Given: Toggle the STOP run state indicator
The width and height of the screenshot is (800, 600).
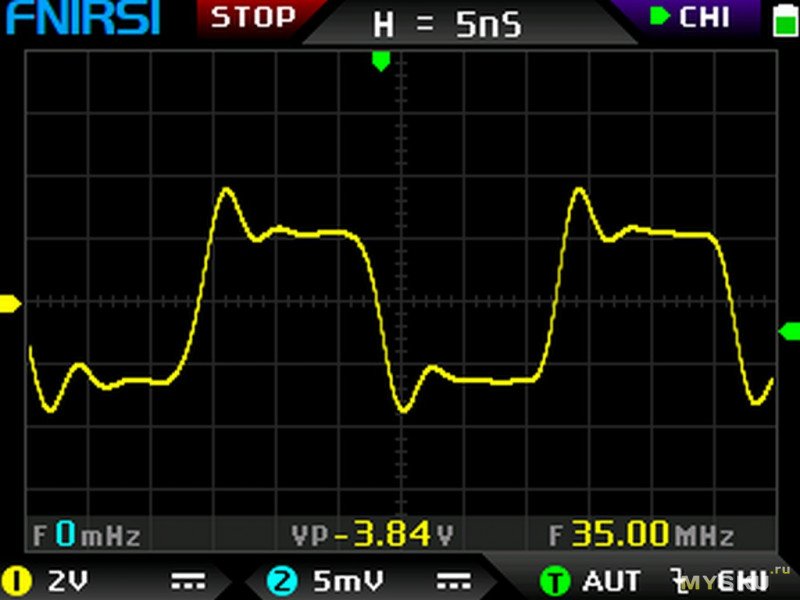Looking at the screenshot, I should 254,17.
